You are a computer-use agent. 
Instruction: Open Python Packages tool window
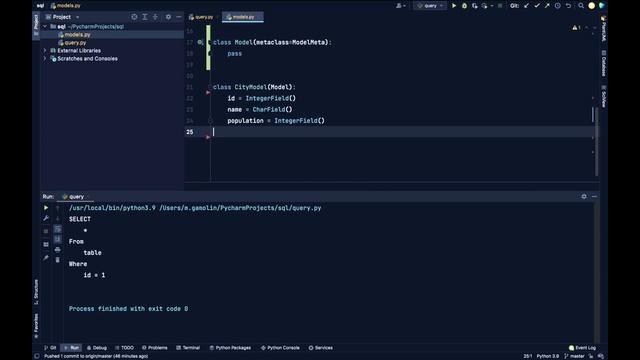pos(230,348)
